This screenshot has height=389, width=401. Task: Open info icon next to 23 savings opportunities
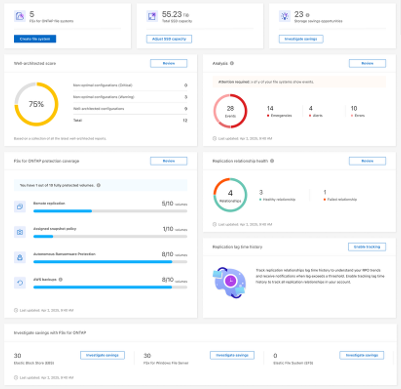307,15
